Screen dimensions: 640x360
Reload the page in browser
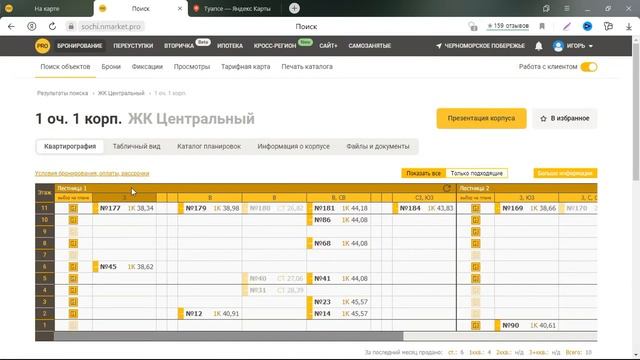click(52, 27)
